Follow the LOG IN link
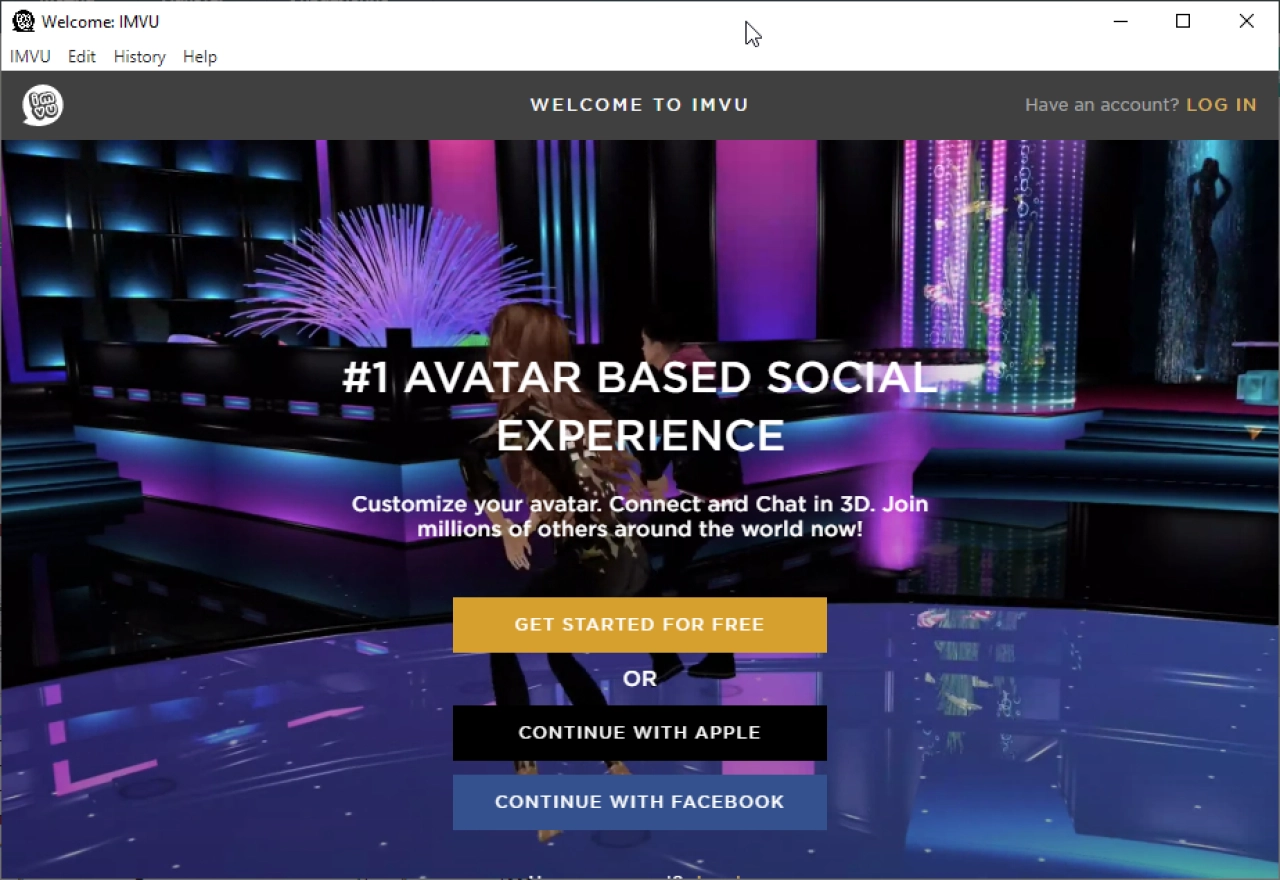The width and height of the screenshot is (1280, 880). 1221,105
